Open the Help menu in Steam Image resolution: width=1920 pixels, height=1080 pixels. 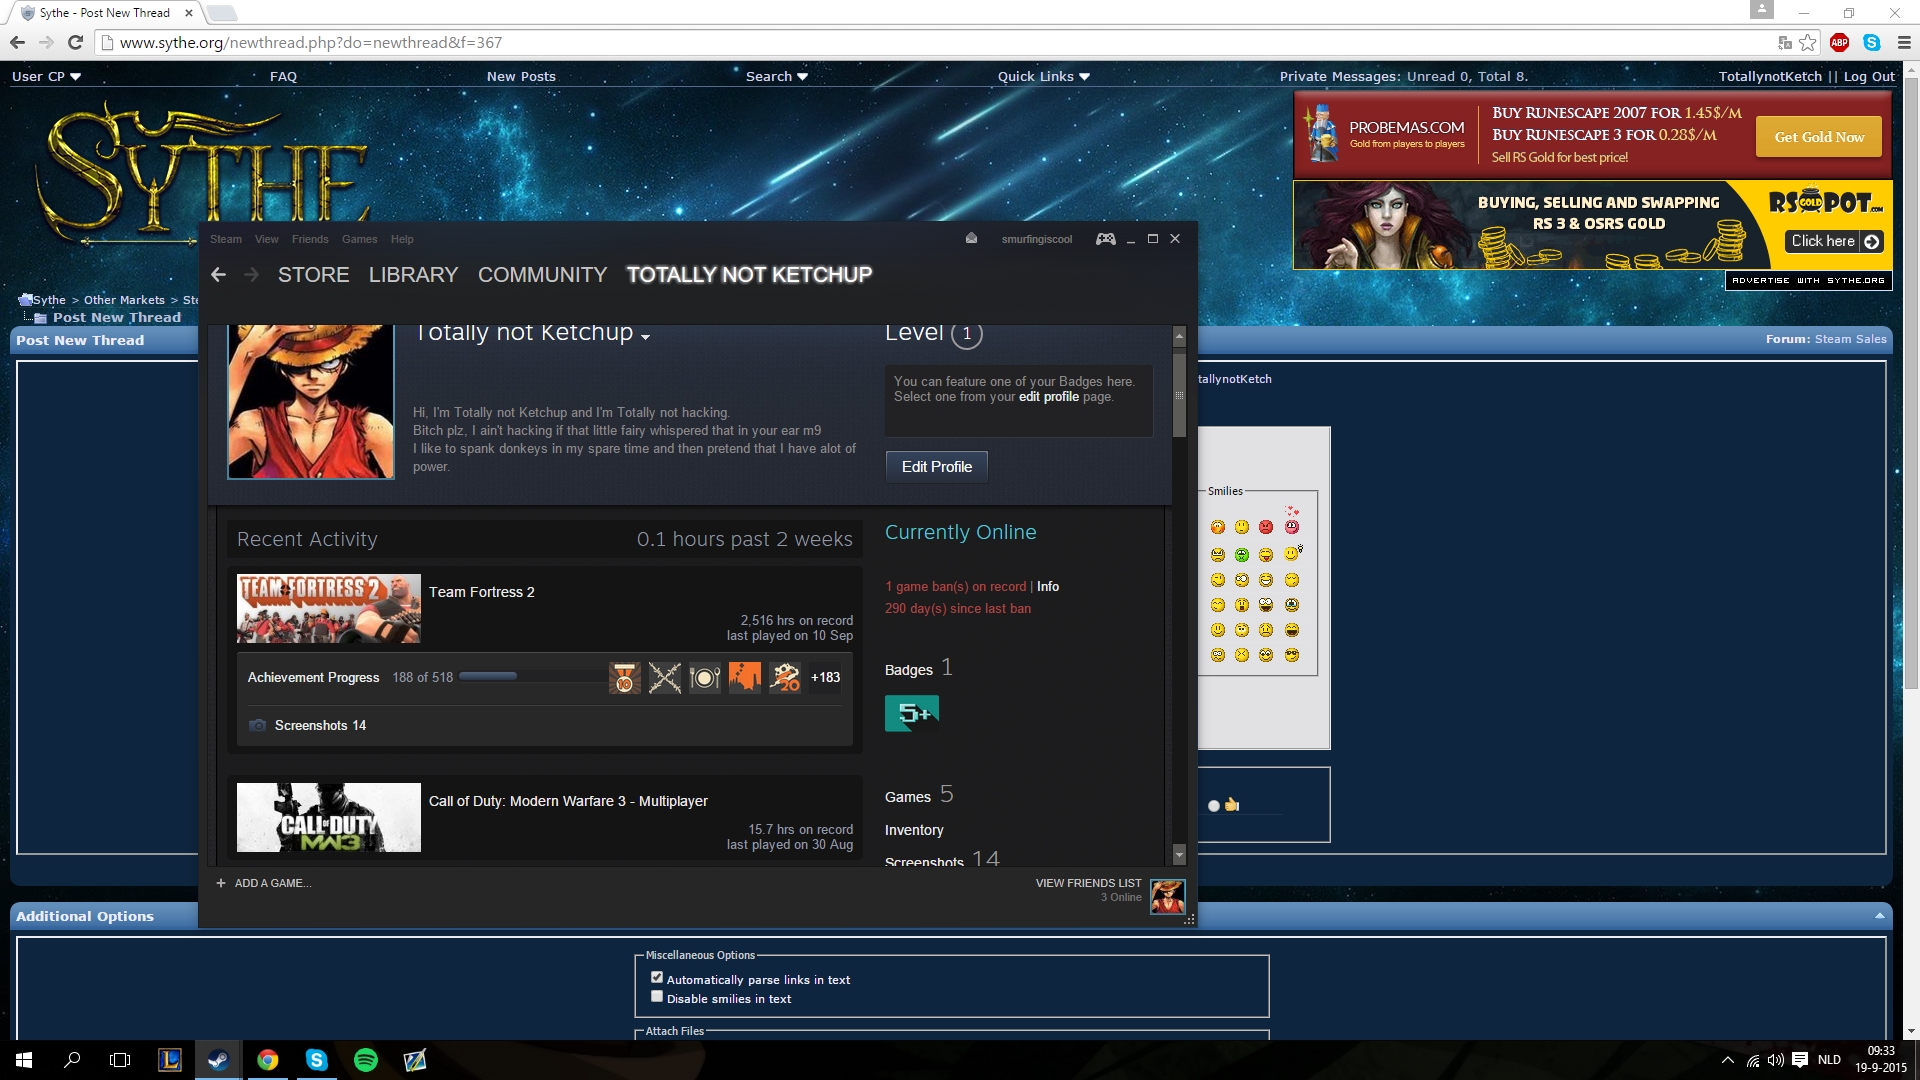tap(402, 239)
